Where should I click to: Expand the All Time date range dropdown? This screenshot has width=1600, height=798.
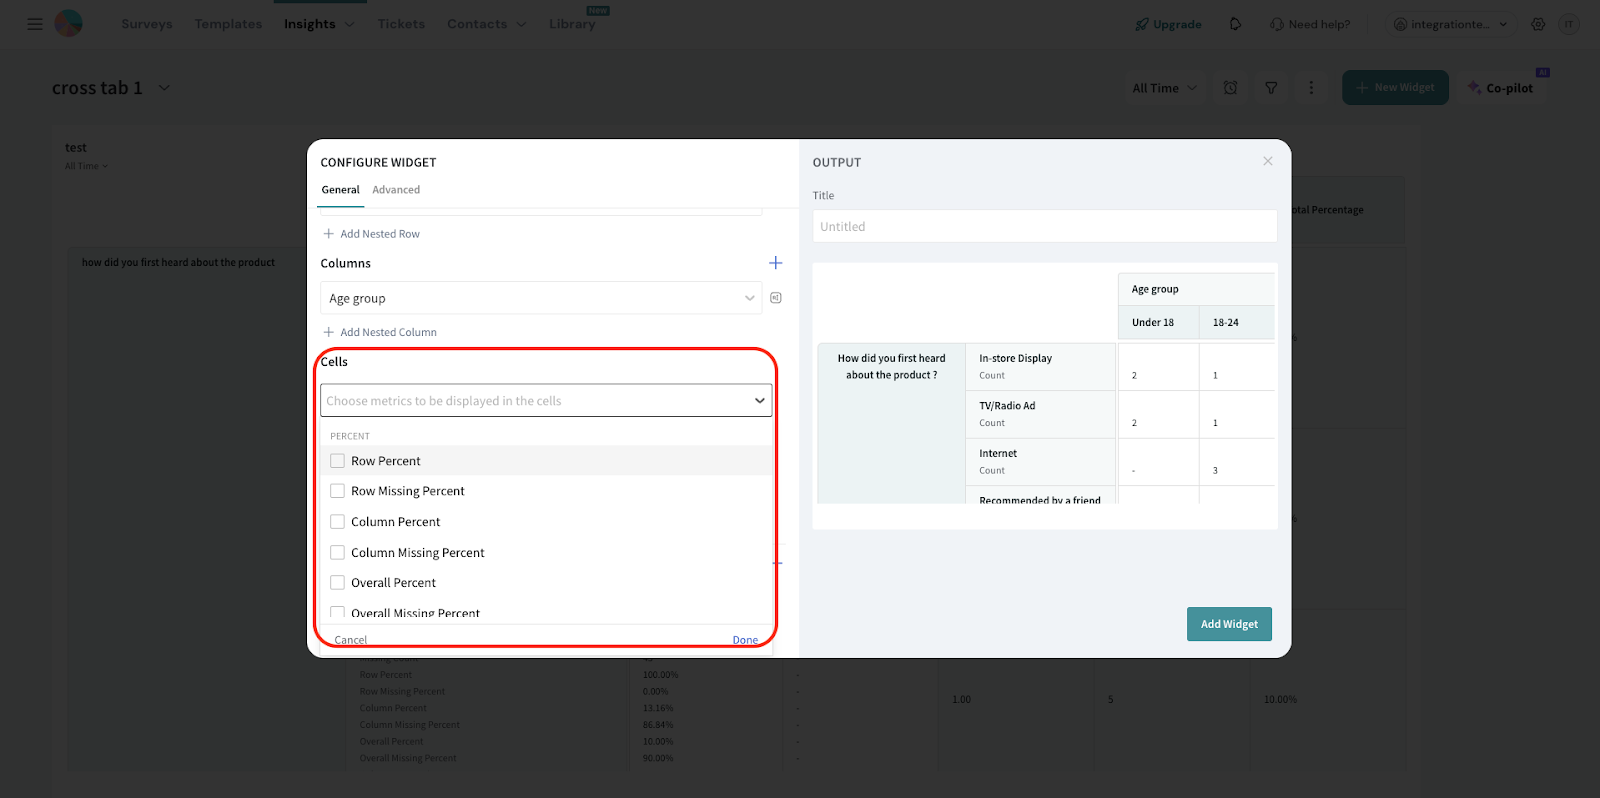pos(1164,88)
